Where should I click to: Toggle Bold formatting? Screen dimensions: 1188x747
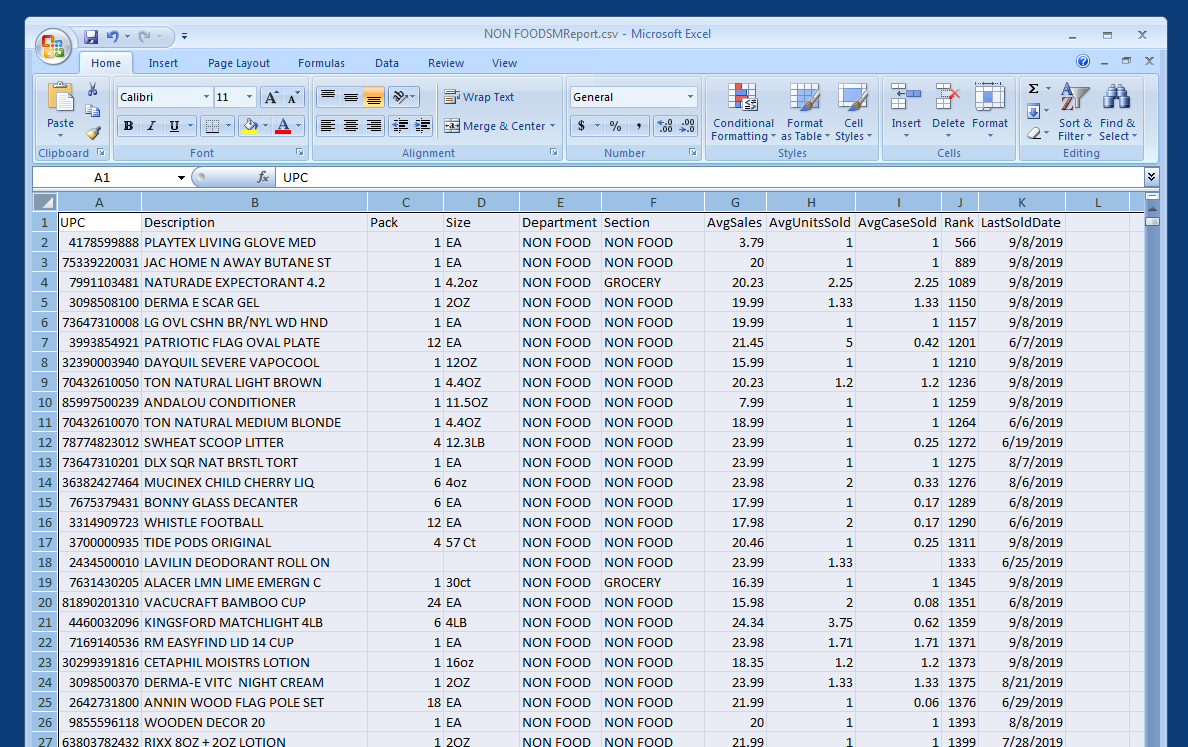point(129,126)
